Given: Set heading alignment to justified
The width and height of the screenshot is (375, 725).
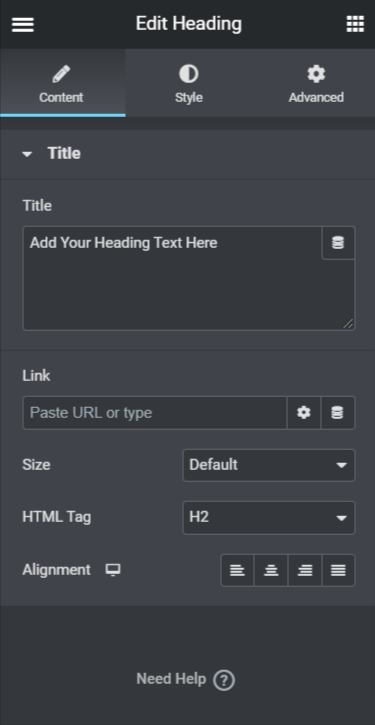Looking at the screenshot, I should [338, 571].
